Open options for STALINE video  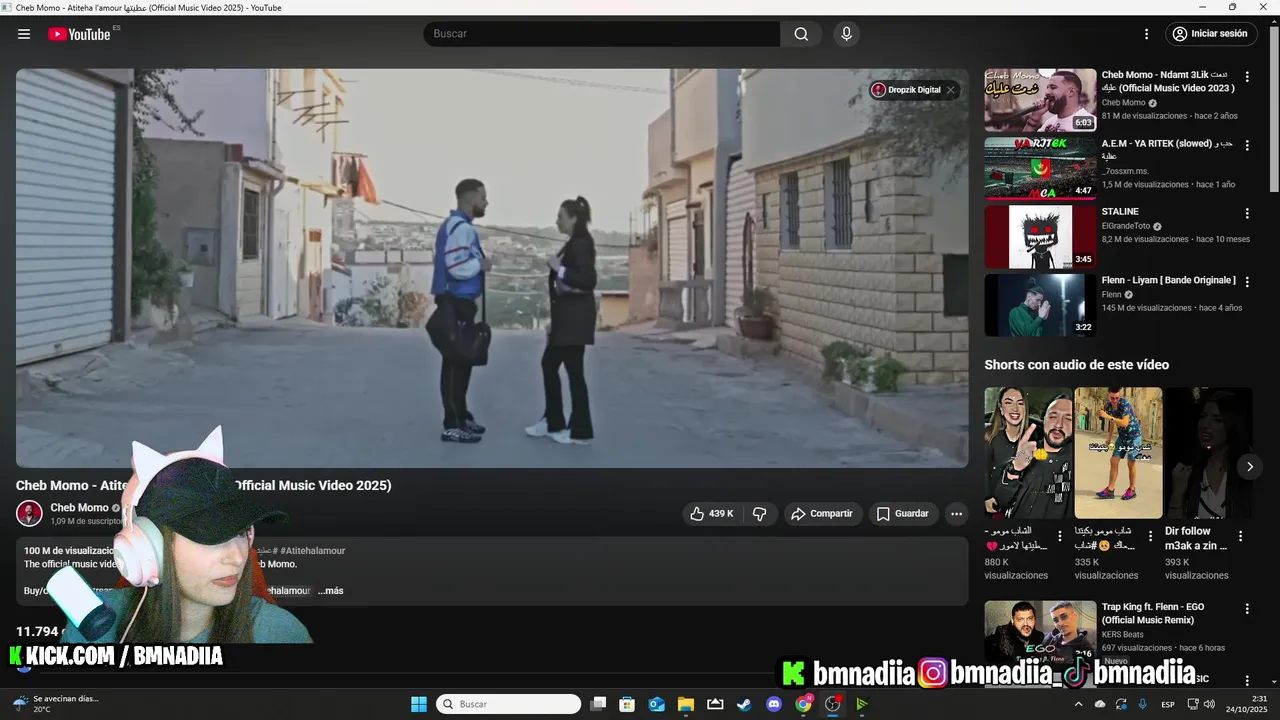[1247, 213]
